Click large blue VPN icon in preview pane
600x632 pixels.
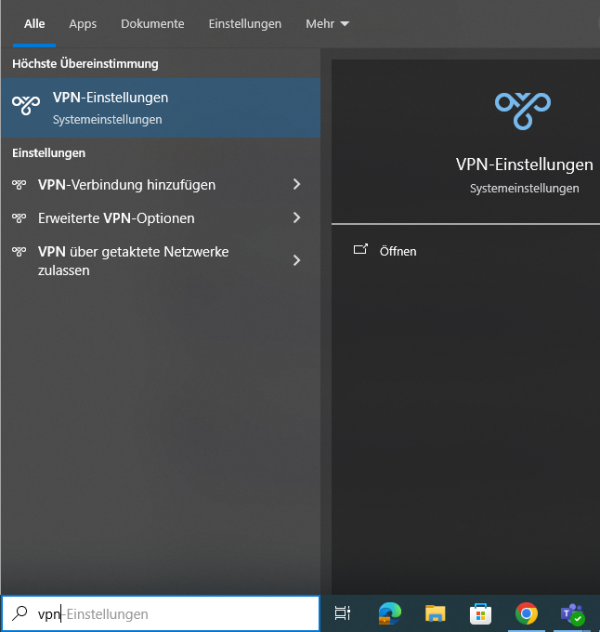[523, 111]
